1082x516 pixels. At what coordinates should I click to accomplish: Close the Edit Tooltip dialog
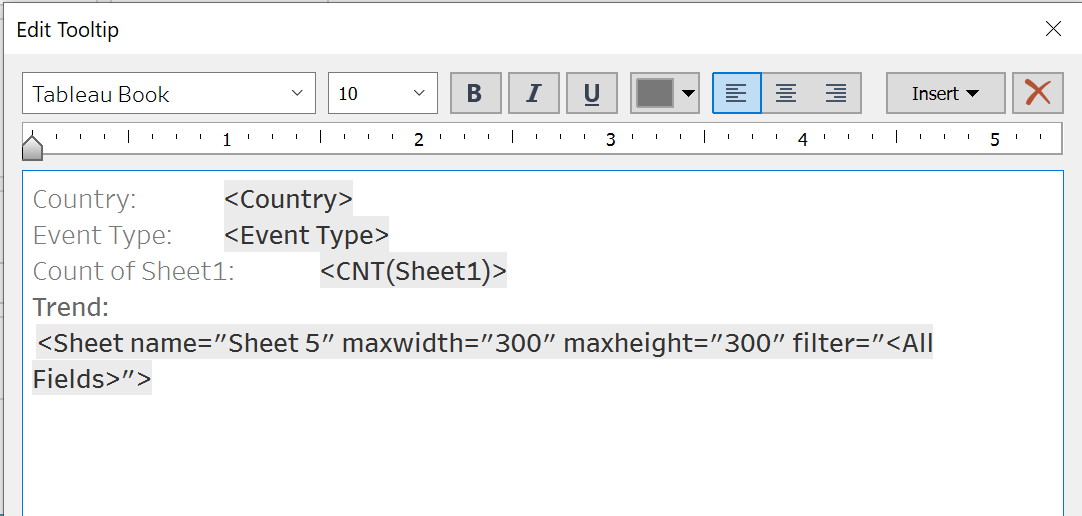coord(1053,29)
